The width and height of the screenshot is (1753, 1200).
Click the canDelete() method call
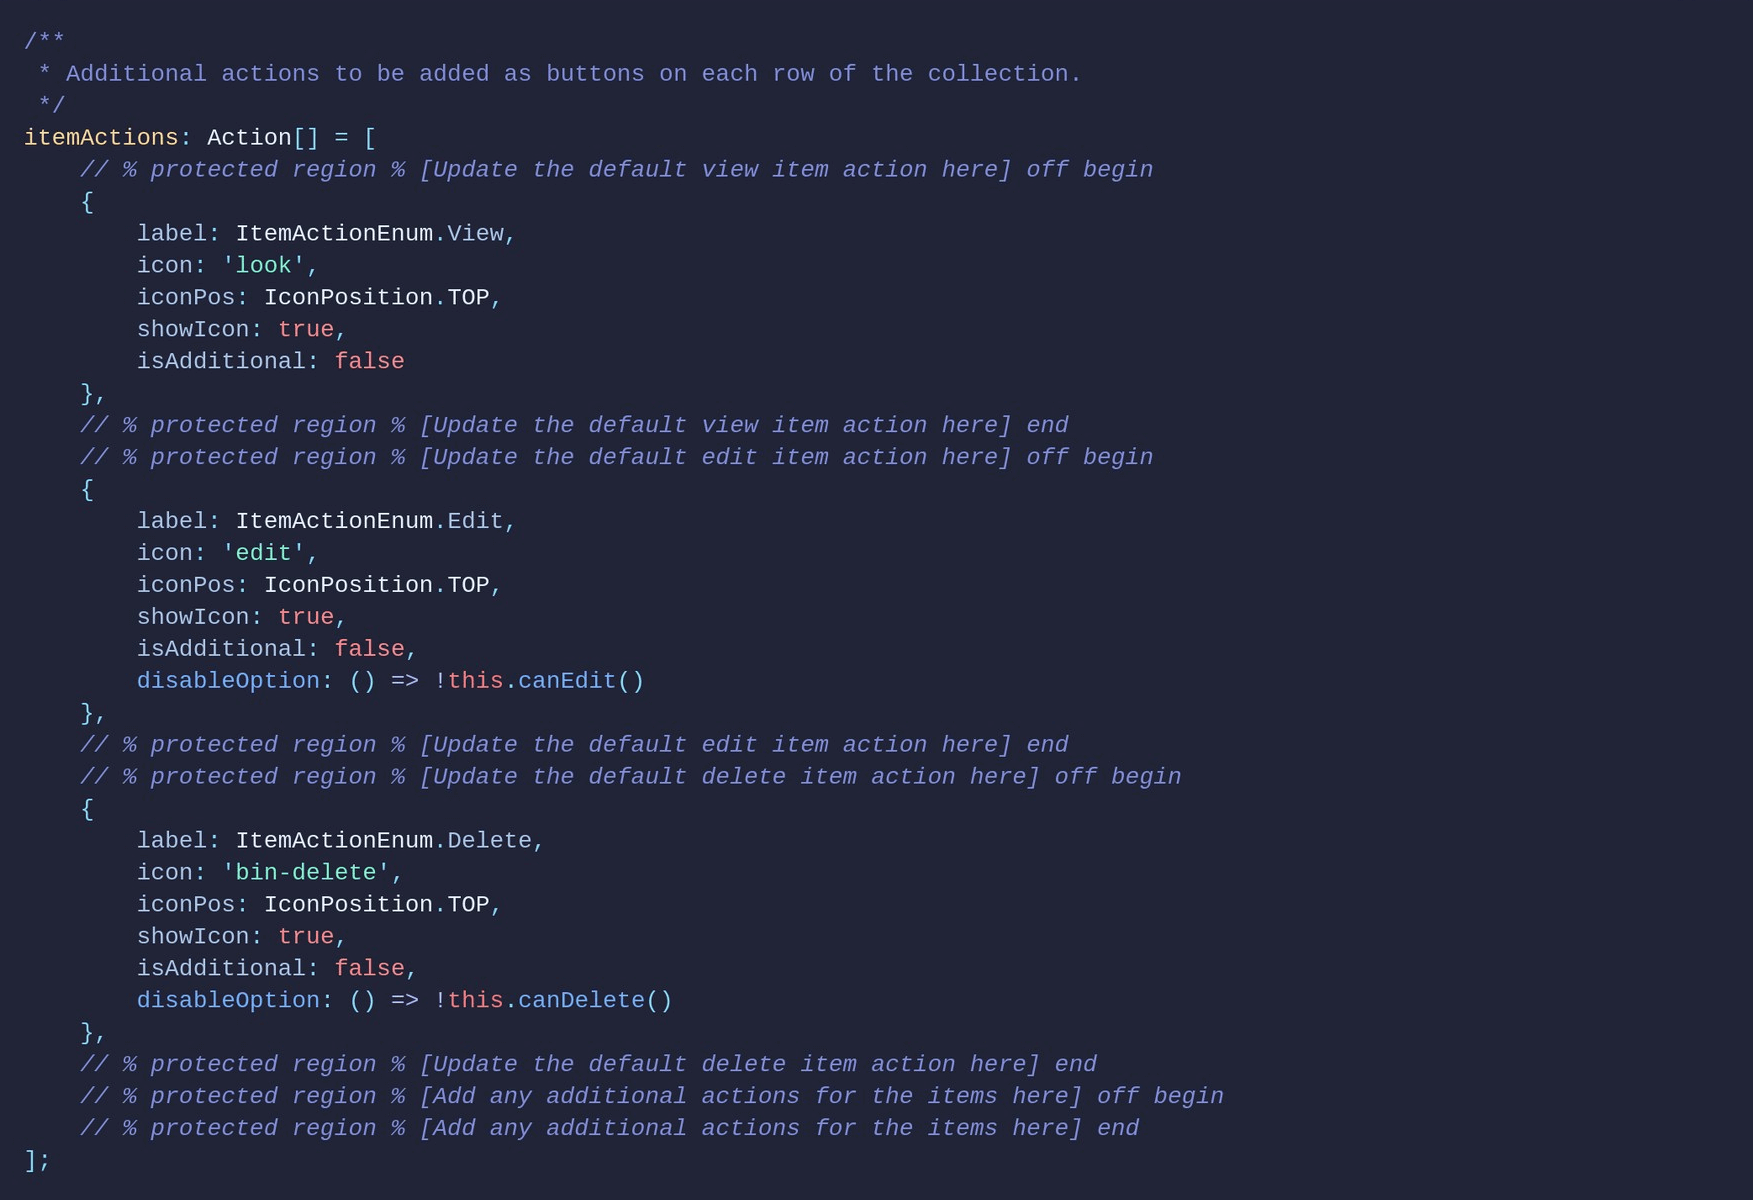[595, 1001]
